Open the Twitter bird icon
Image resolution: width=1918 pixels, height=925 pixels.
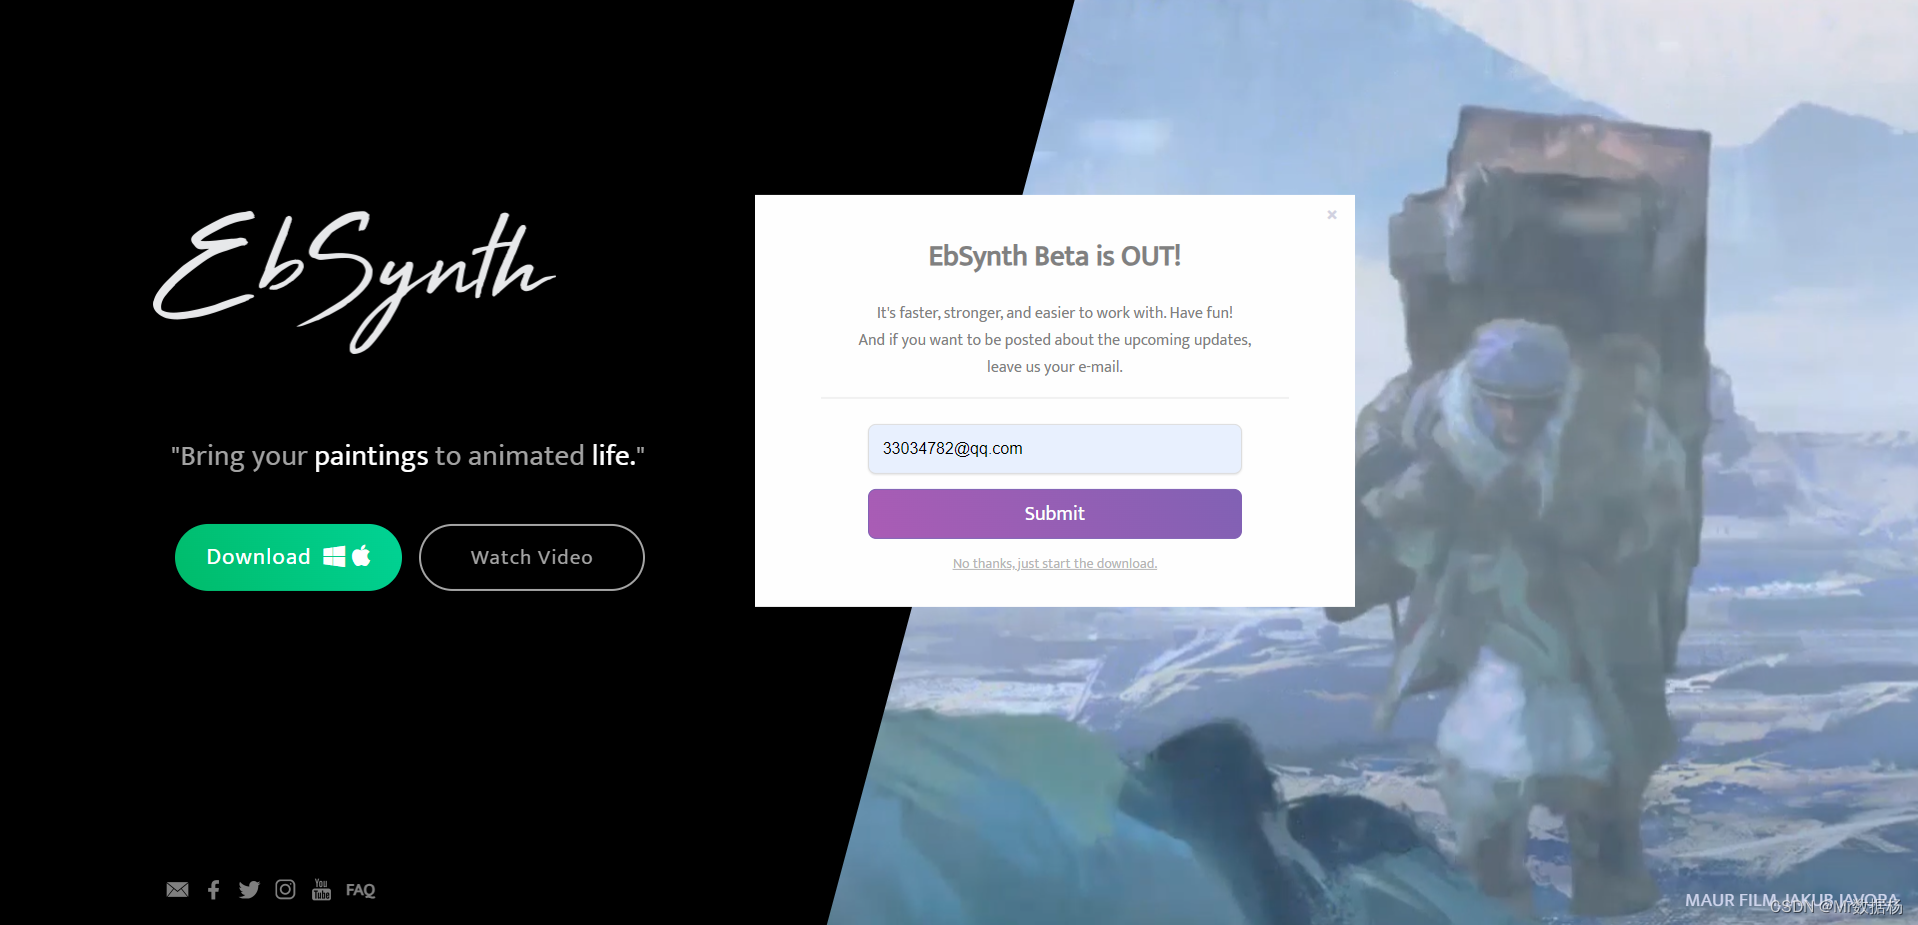click(x=249, y=890)
